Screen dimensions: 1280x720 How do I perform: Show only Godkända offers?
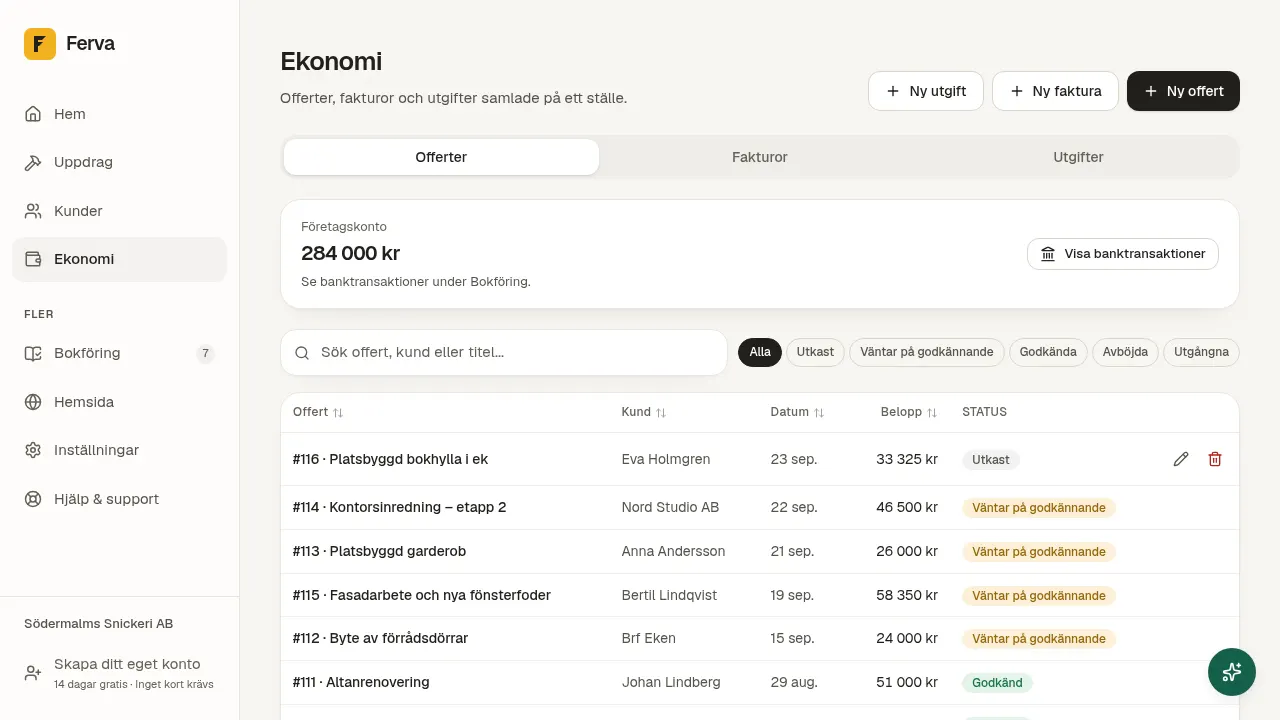pos(1048,352)
